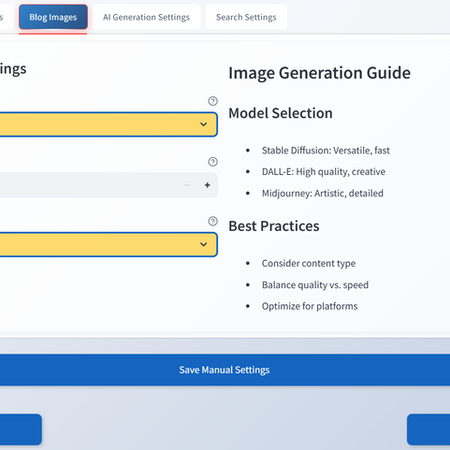Click the Save Manual Settings button
Viewport: 450px width, 450px height.
pos(225,370)
